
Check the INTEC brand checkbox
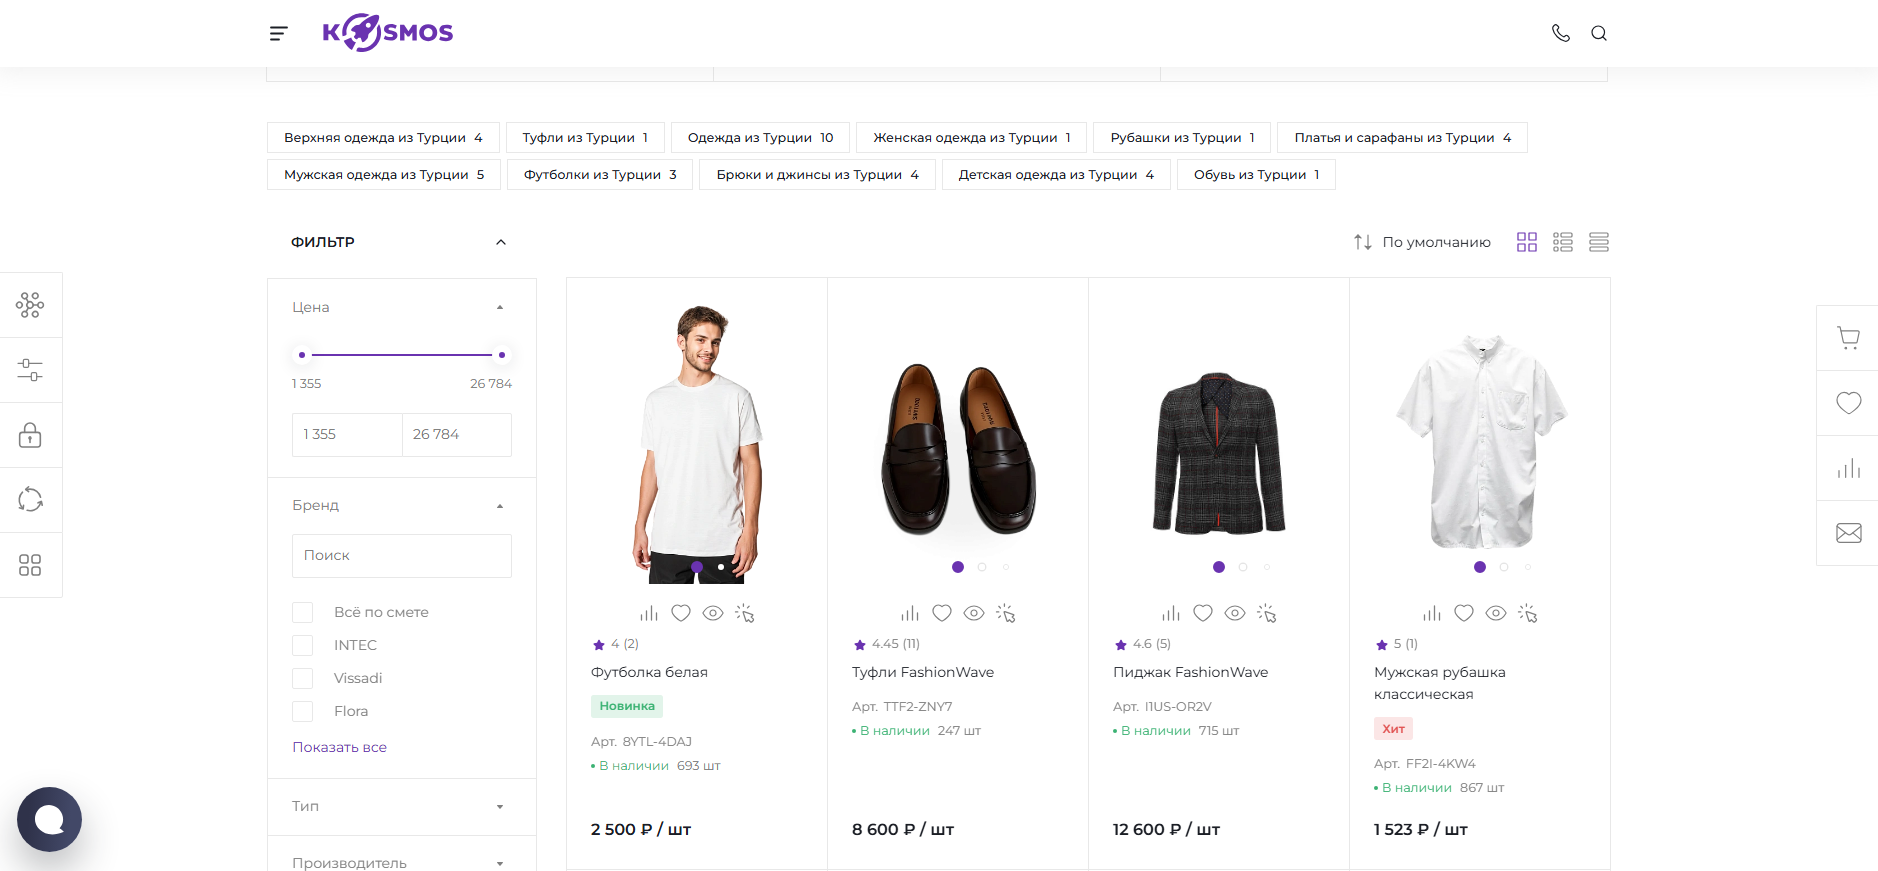(x=303, y=645)
